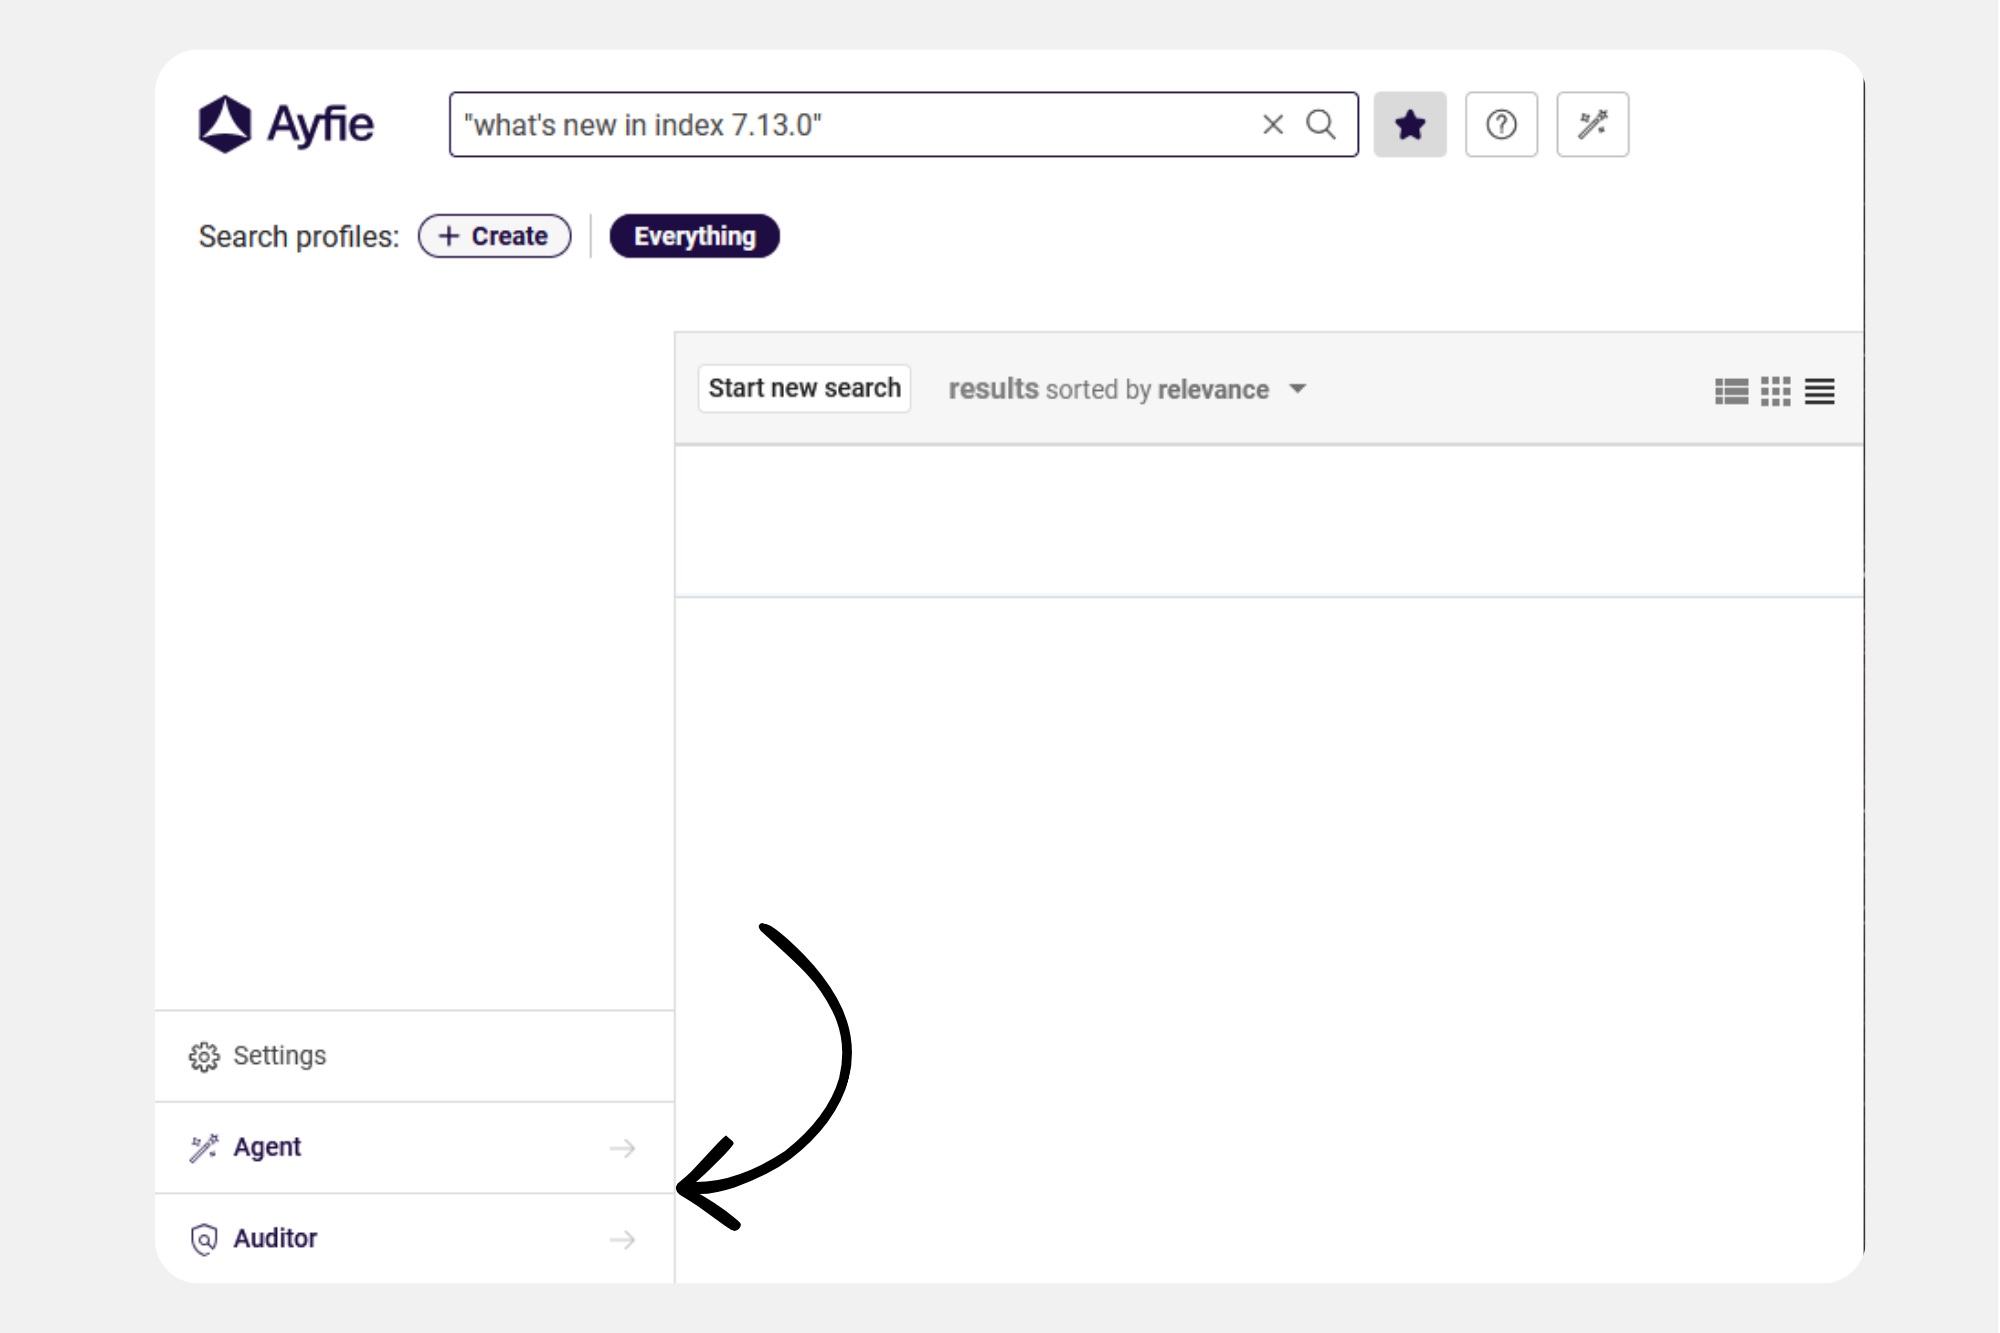Open the sort by relevance dropdown arrow

coord(1297,389)
